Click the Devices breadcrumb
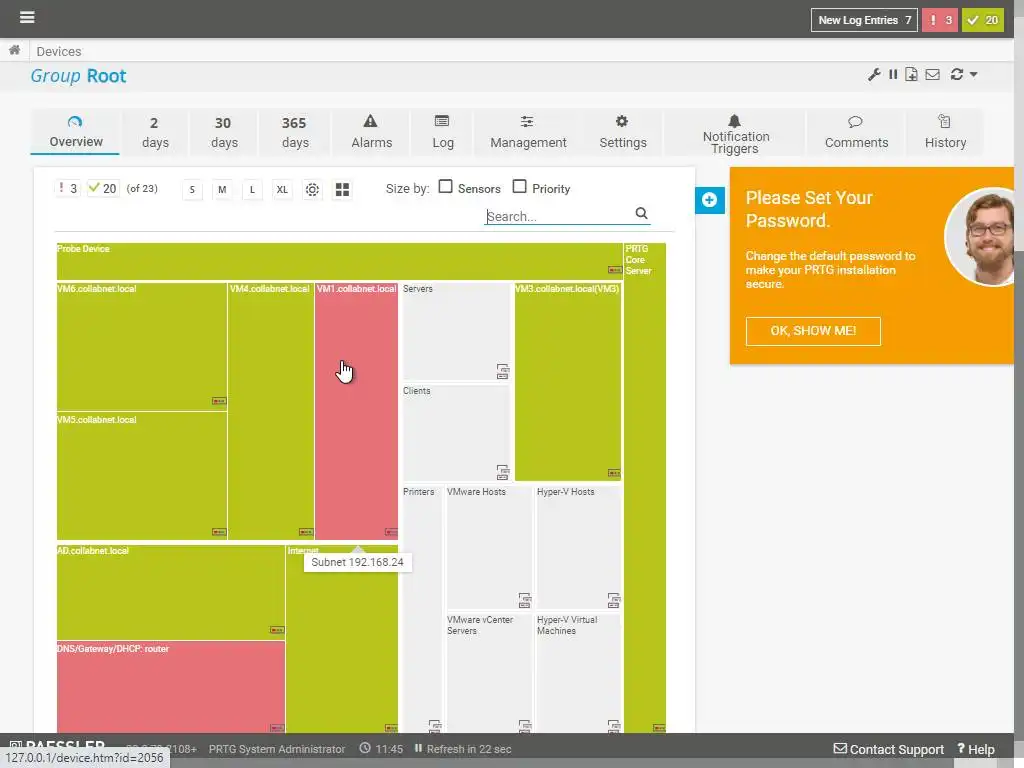This screenshot has height=768, width=1024. pyautogui.click(x=59, y=51)
